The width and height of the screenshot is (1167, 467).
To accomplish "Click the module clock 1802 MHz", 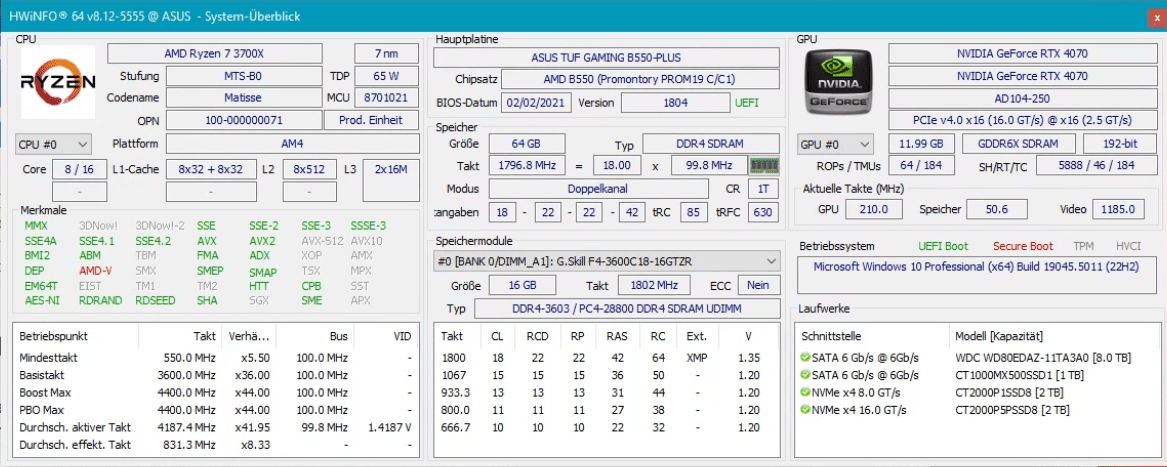I will coord(653,285).
